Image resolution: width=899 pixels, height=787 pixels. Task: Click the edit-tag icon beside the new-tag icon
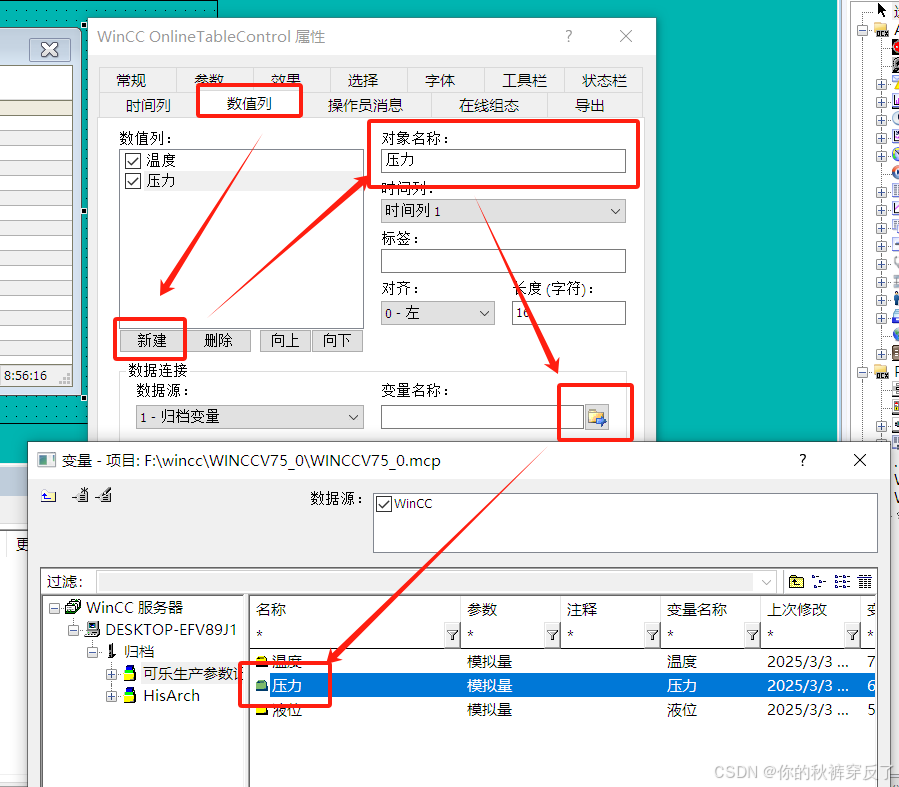[x=104, y=495]
